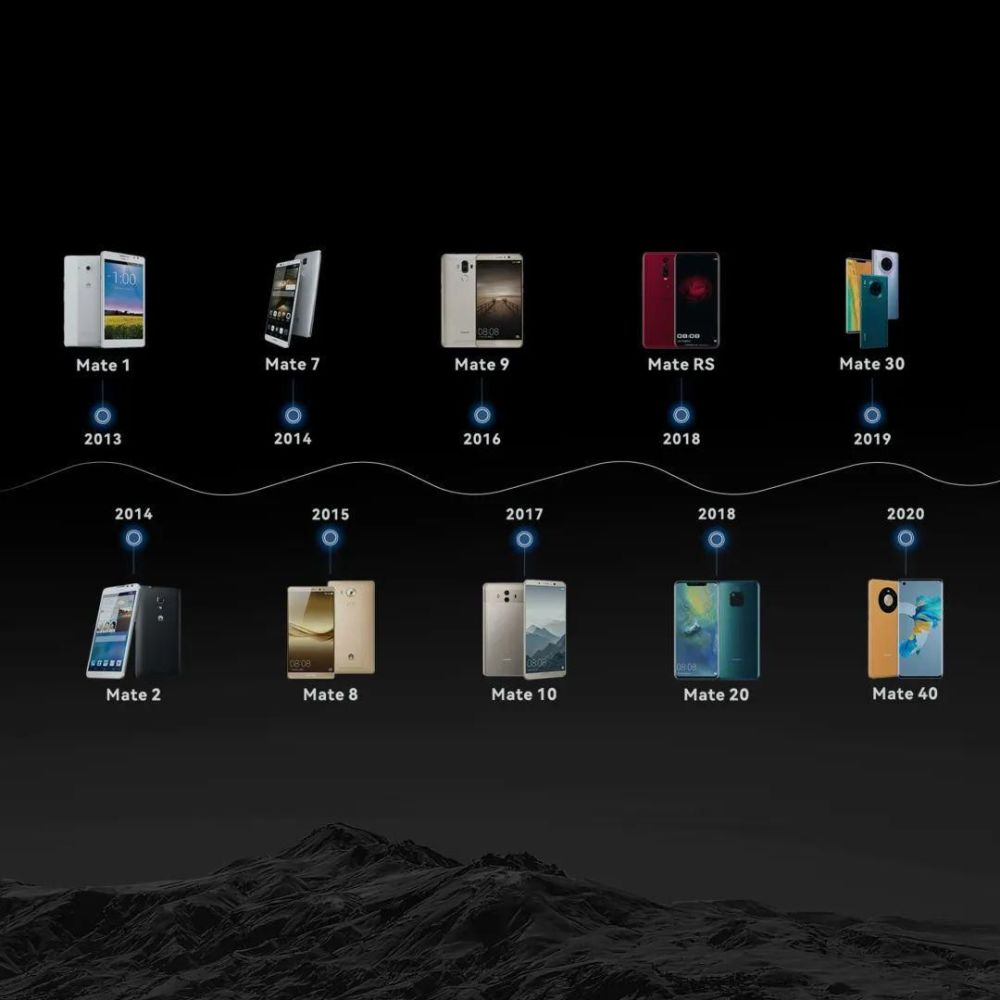Select the 2019 timeline marker under Mate 30

(x=872, y=415)
